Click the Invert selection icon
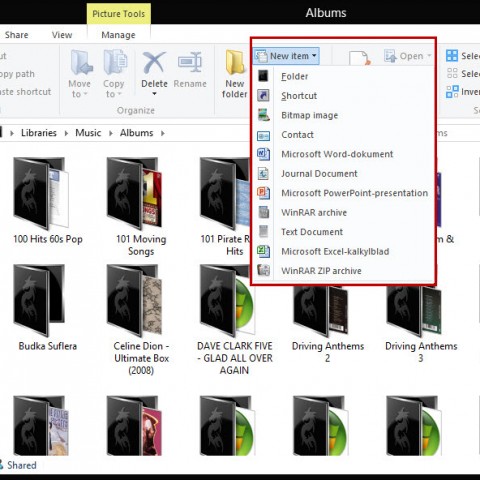This screenshot has height=480, width=480. (452, 91)
